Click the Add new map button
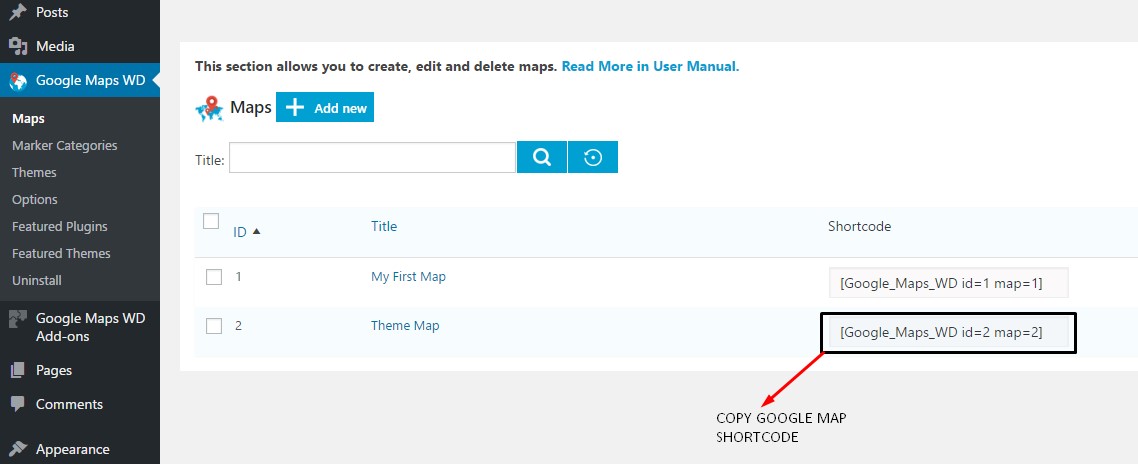 325,108
